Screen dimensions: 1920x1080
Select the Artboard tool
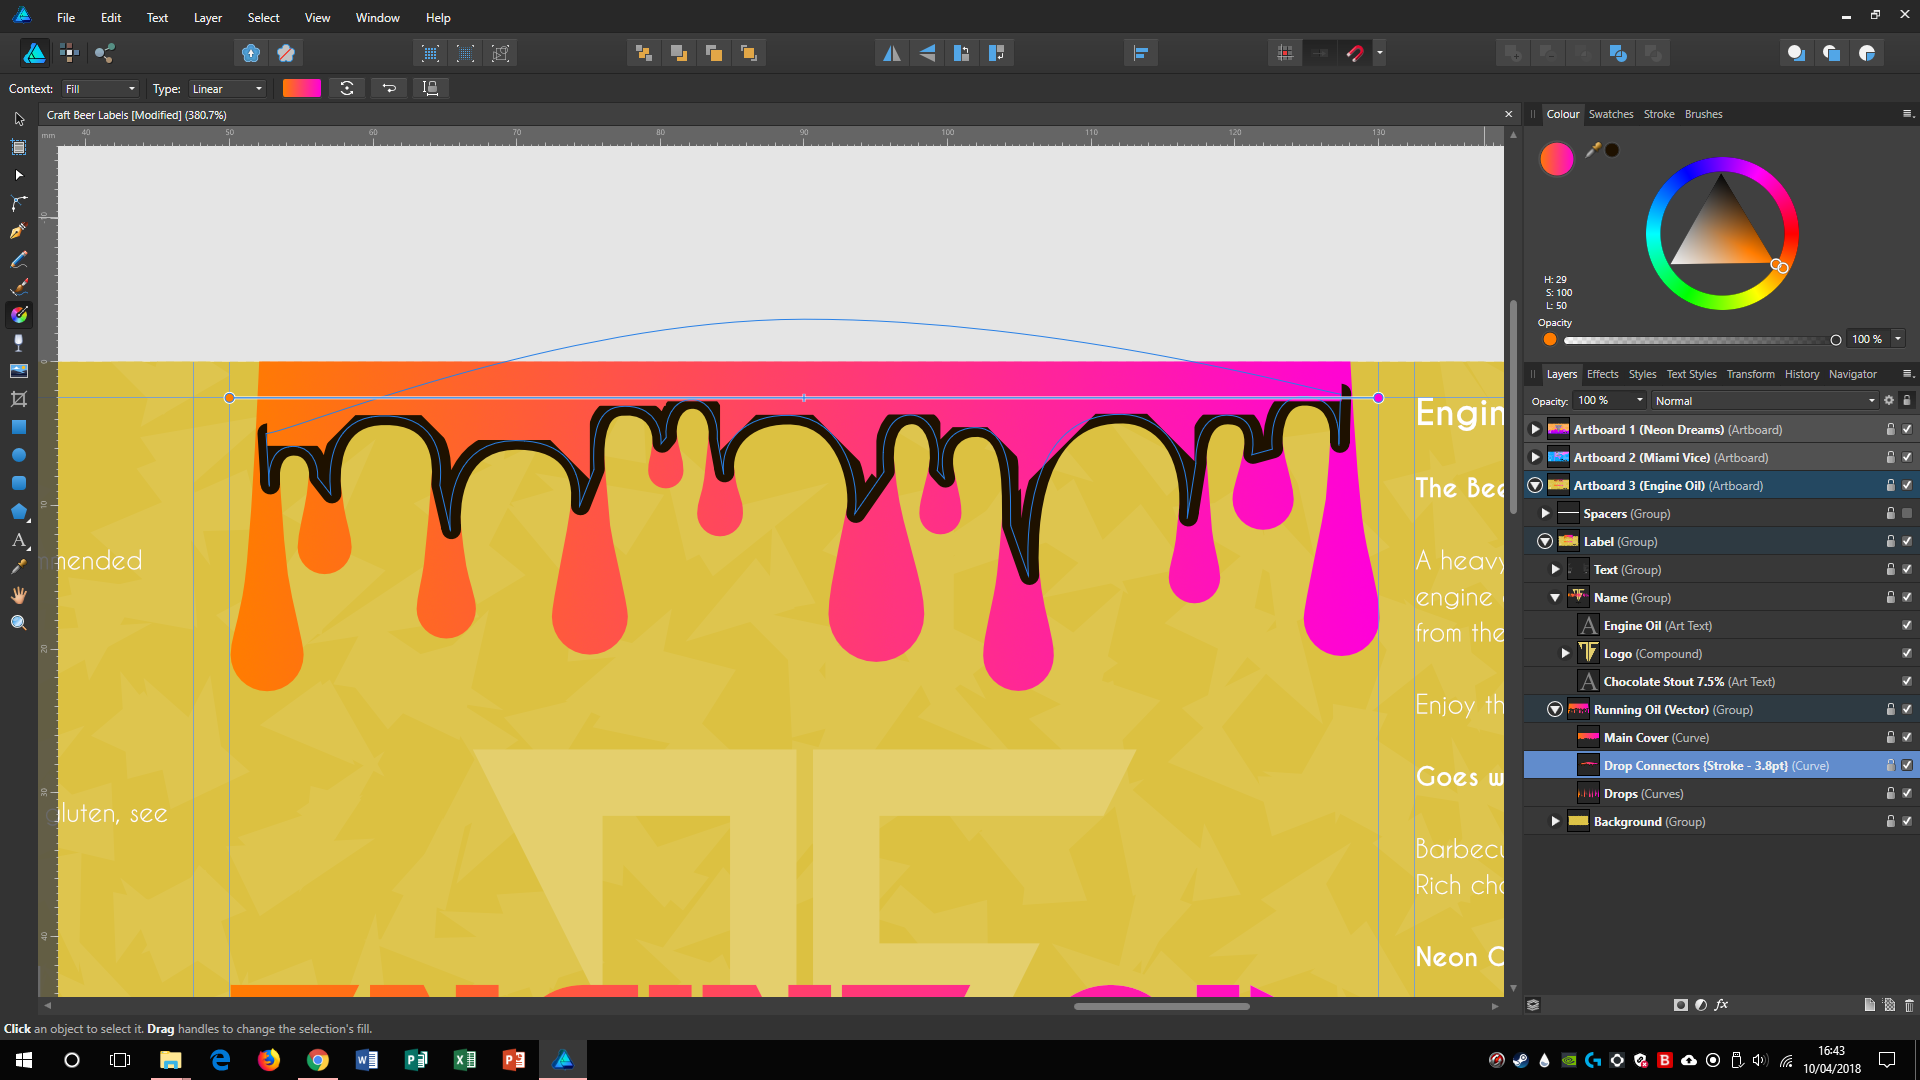[x=19, y=147]
